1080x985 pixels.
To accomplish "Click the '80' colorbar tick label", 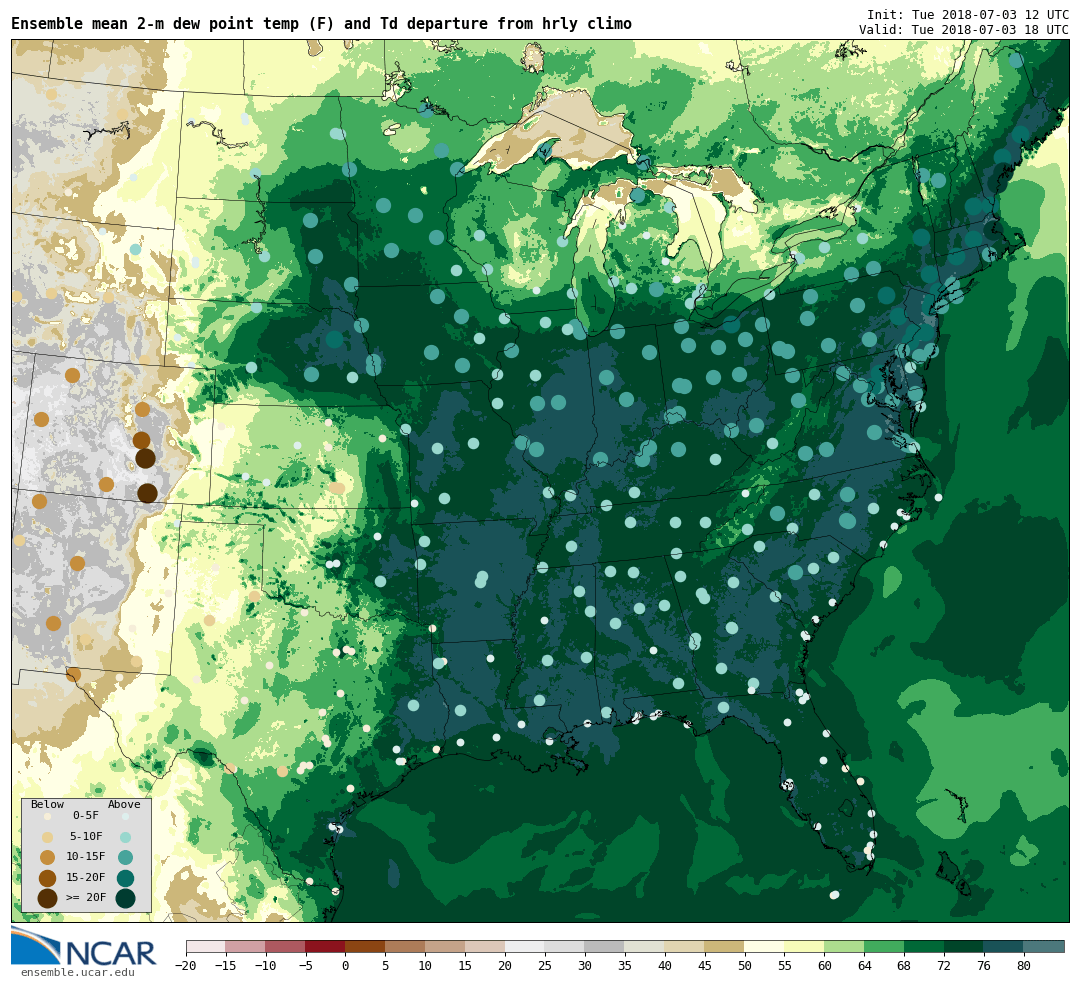I will pyautogui.click(x=1024, y=966).
